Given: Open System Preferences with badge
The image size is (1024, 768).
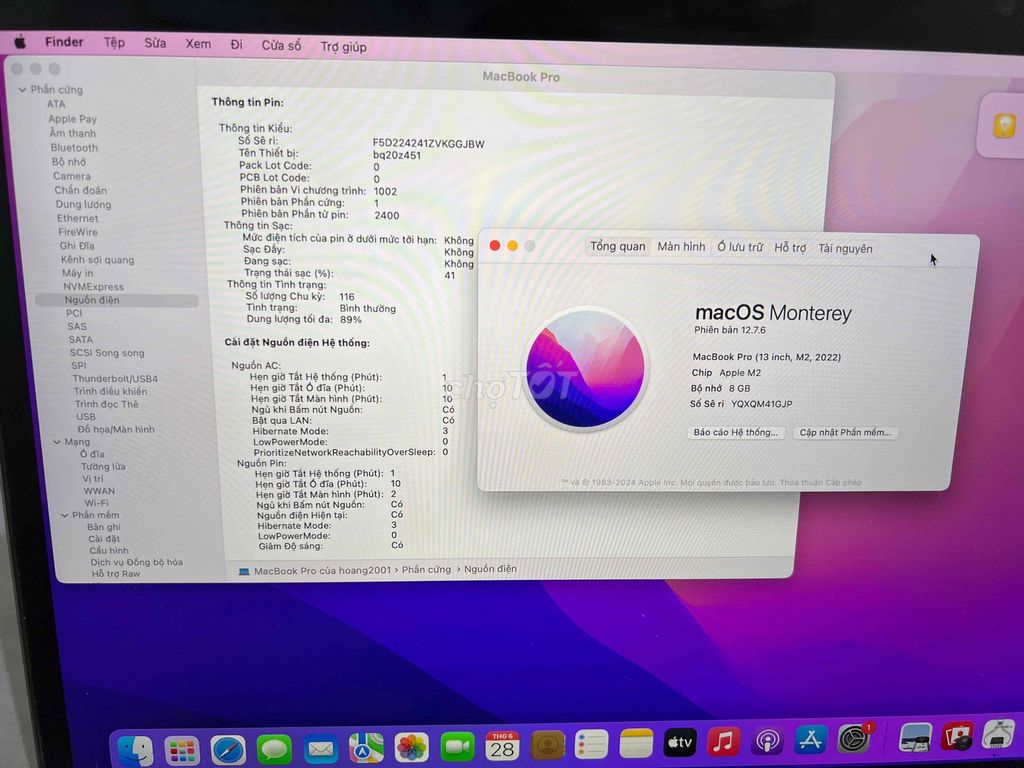Looking at the screenshot, I should tap(854, 739).
